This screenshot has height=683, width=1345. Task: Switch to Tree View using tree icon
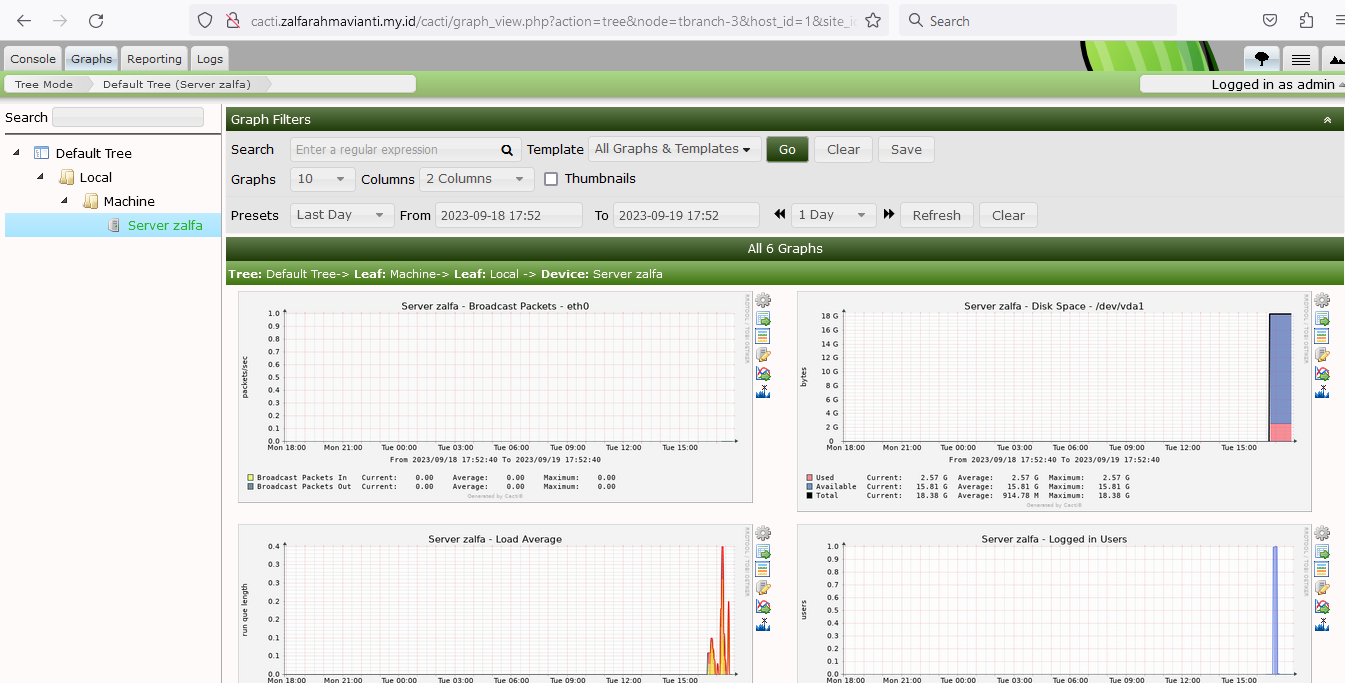(1261, 59)
